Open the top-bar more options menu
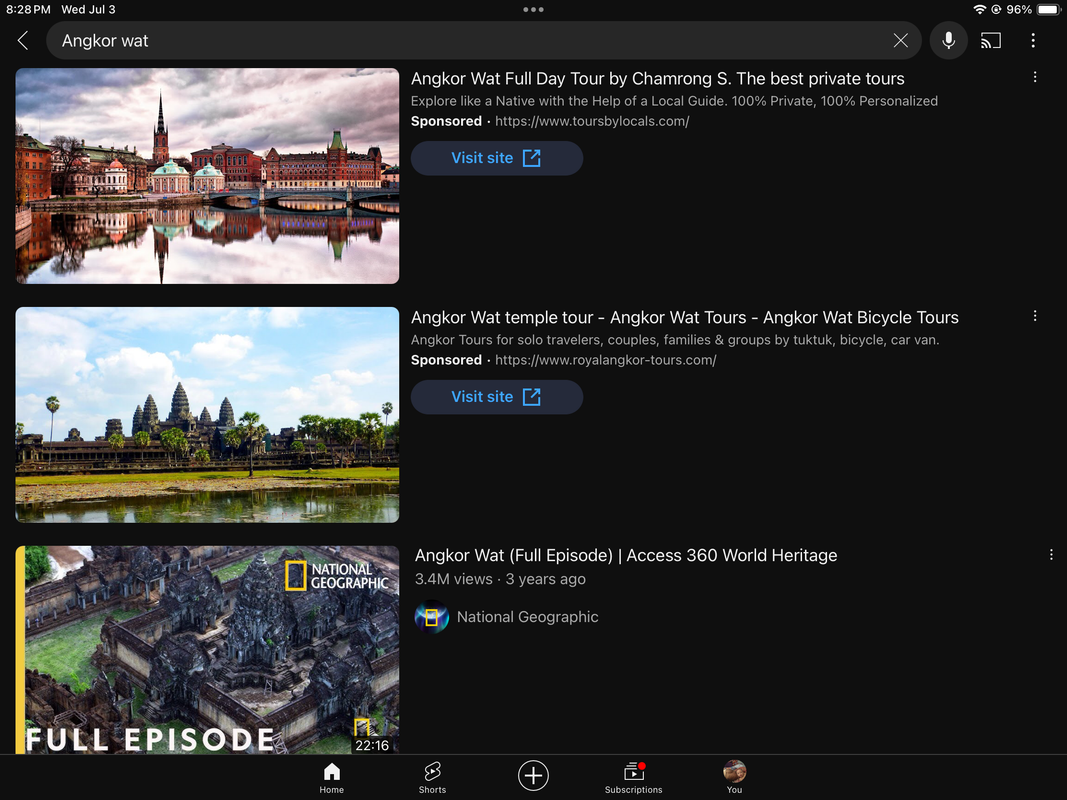Screen dimensions: 1067x800 (1033, 41)
